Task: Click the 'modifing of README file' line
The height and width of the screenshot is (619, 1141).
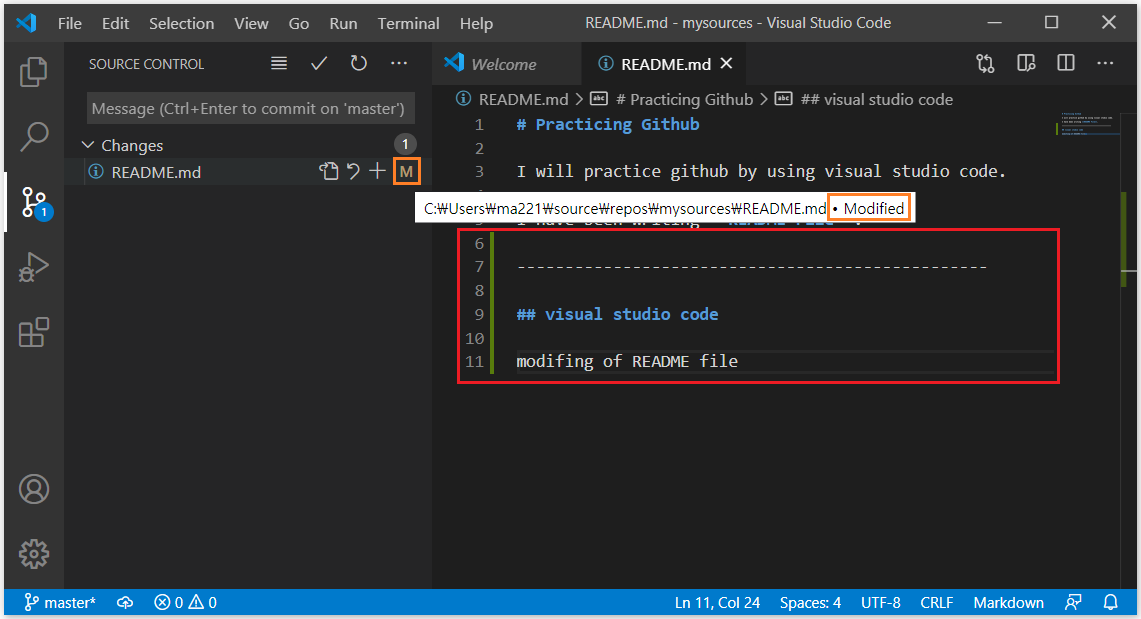Action: tap(627, 361)
